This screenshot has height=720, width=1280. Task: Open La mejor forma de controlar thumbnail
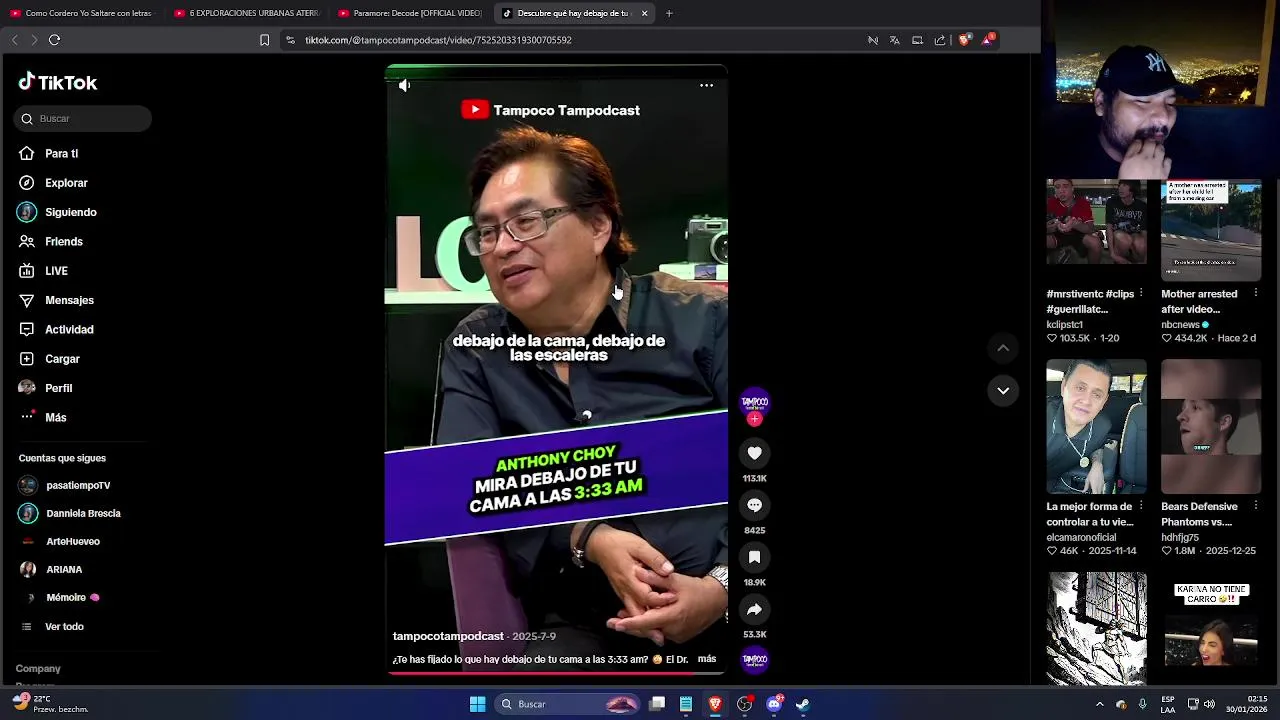[x=1096, y=427]
